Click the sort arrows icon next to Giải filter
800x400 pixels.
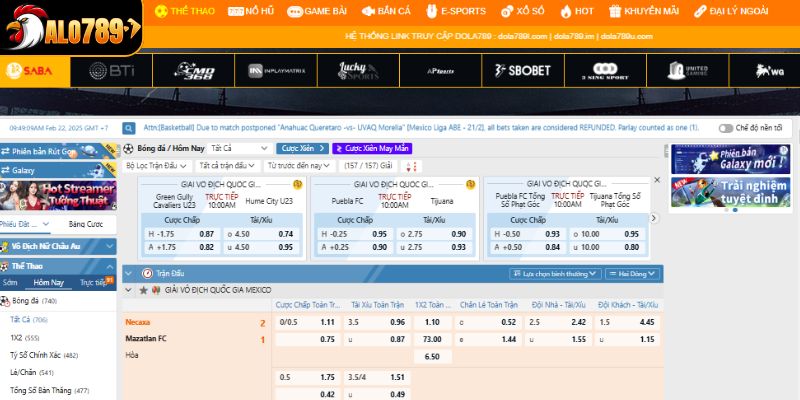point(411,166)
